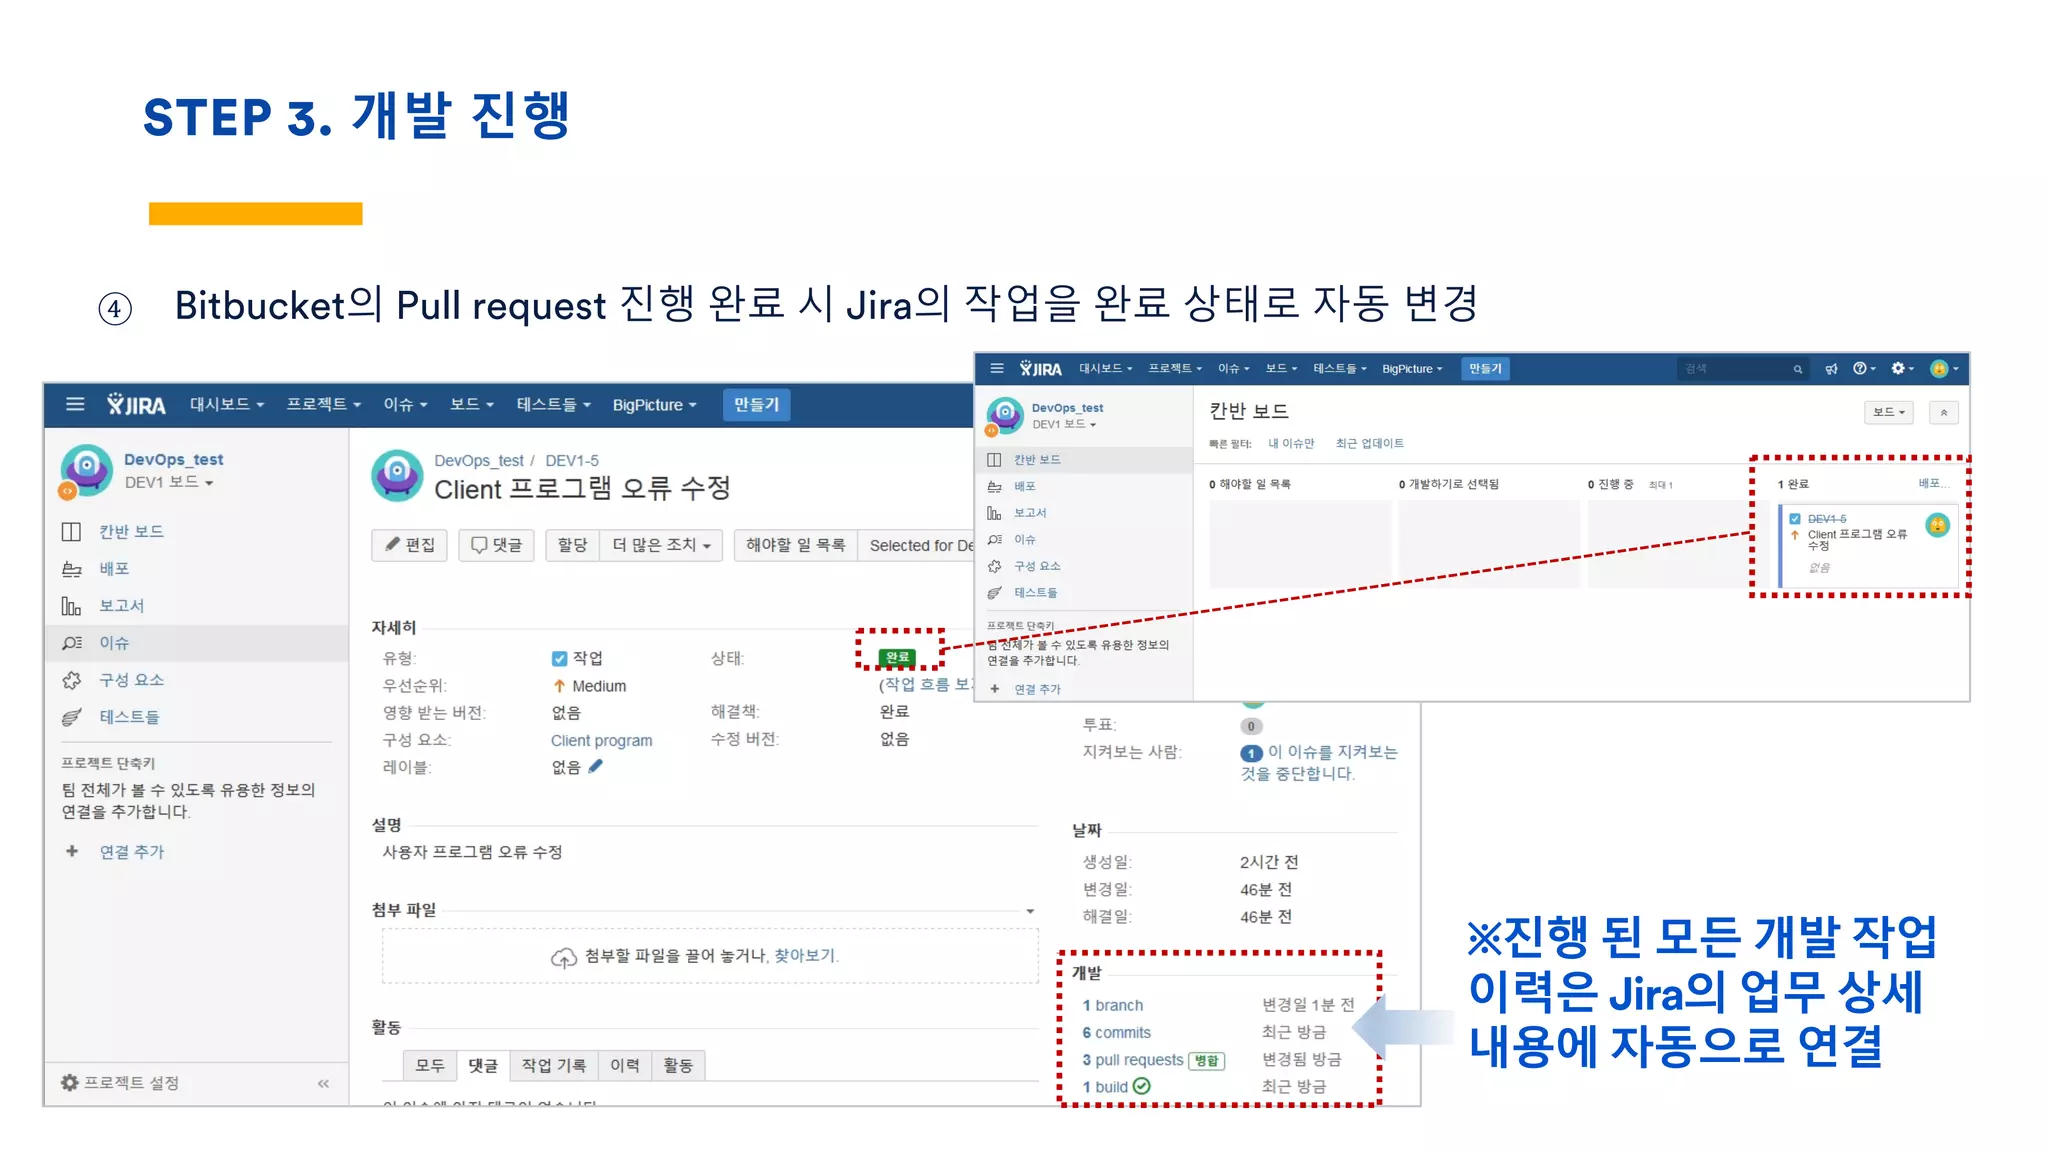This screenshot has height=1152, width=2048.
Task: Open 프로젝트 설정 gear at sidebar bottom
Action: coord(70,1082)
